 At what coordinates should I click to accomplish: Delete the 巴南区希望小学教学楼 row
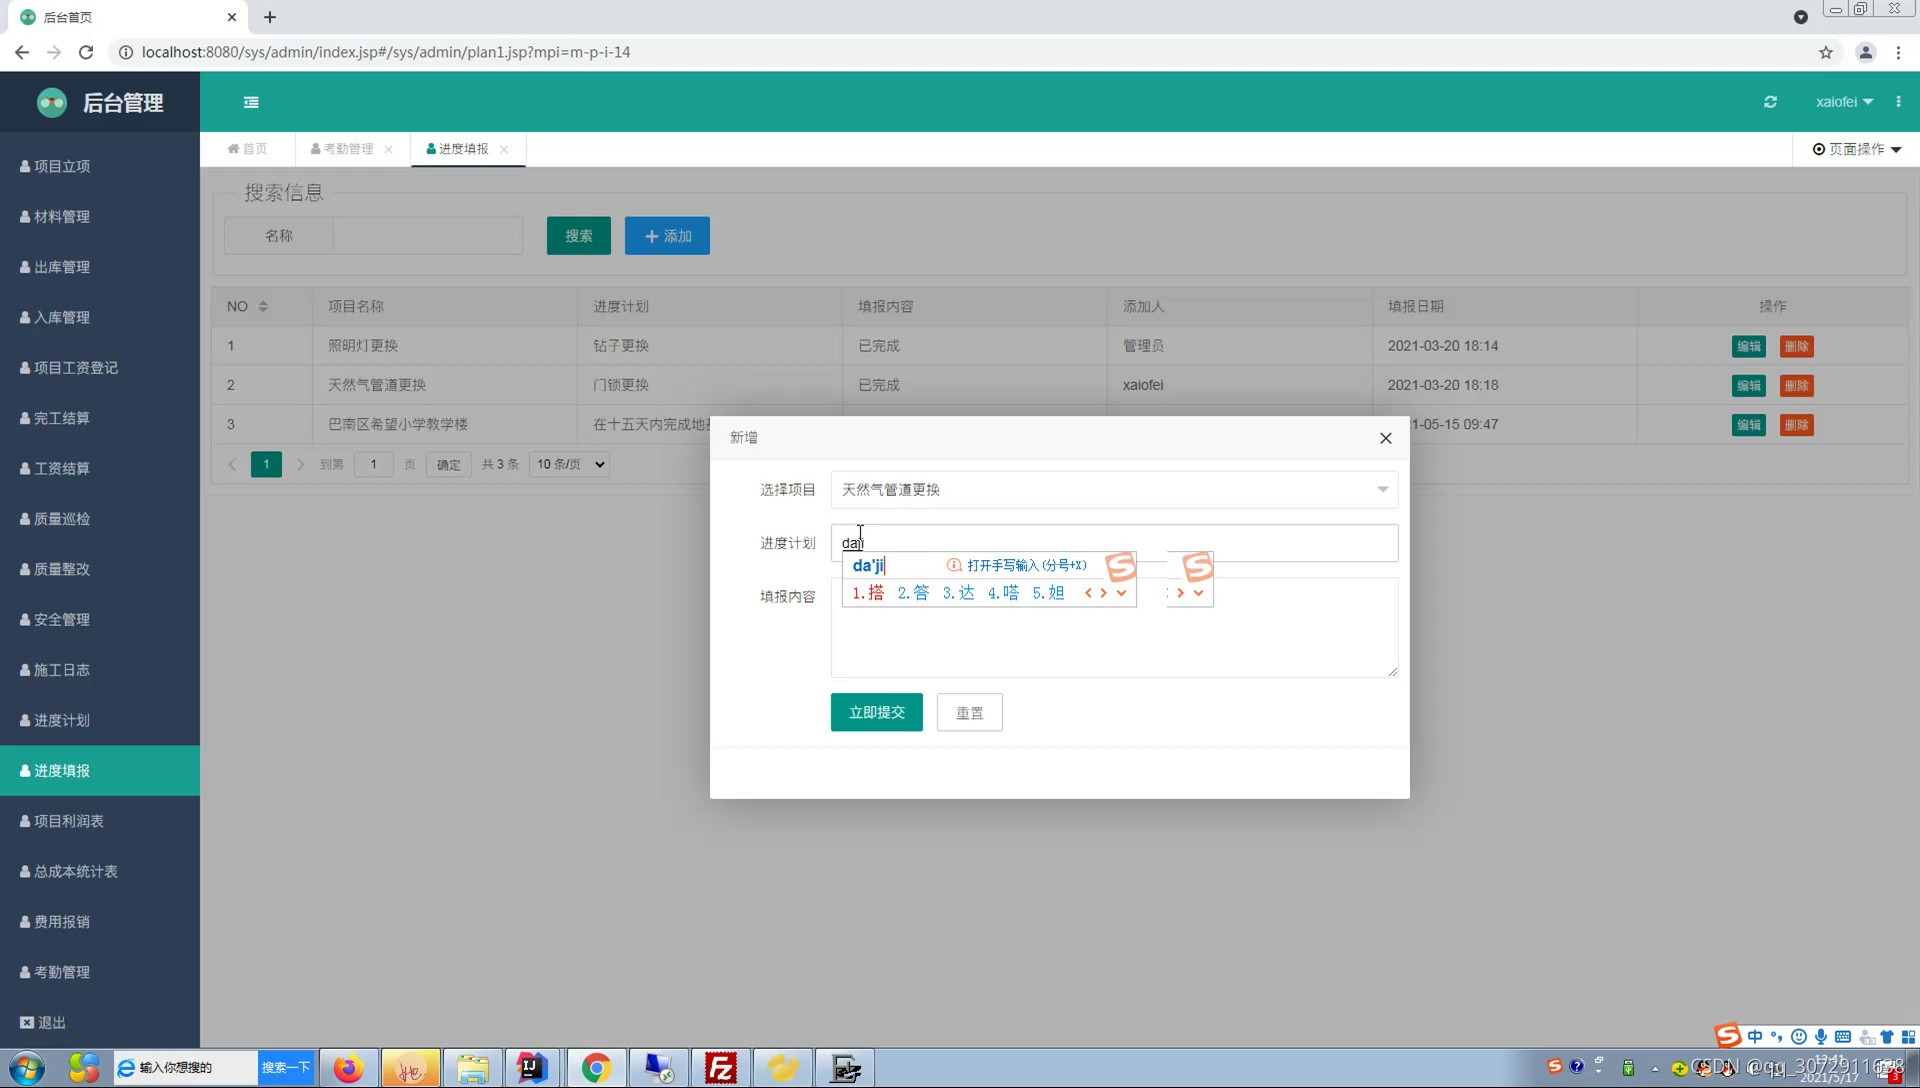[x=1796, y=425]
